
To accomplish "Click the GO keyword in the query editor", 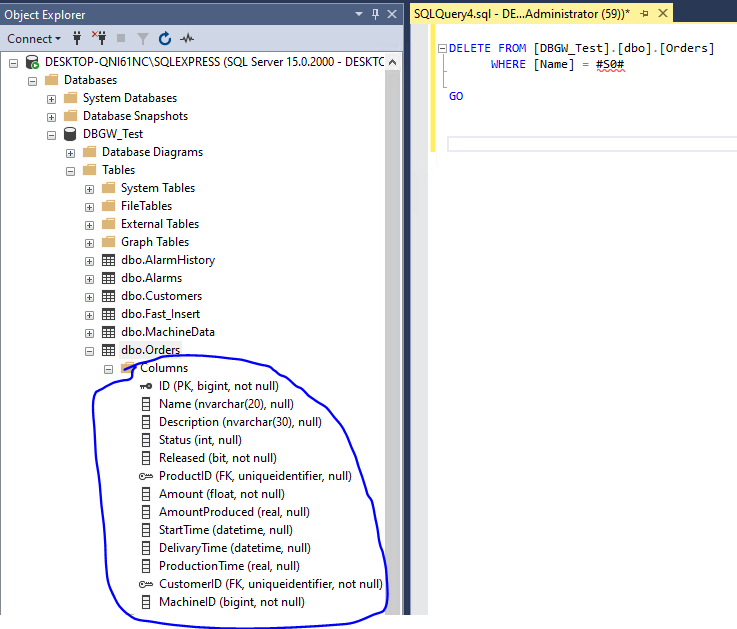I will click(456, 96).
